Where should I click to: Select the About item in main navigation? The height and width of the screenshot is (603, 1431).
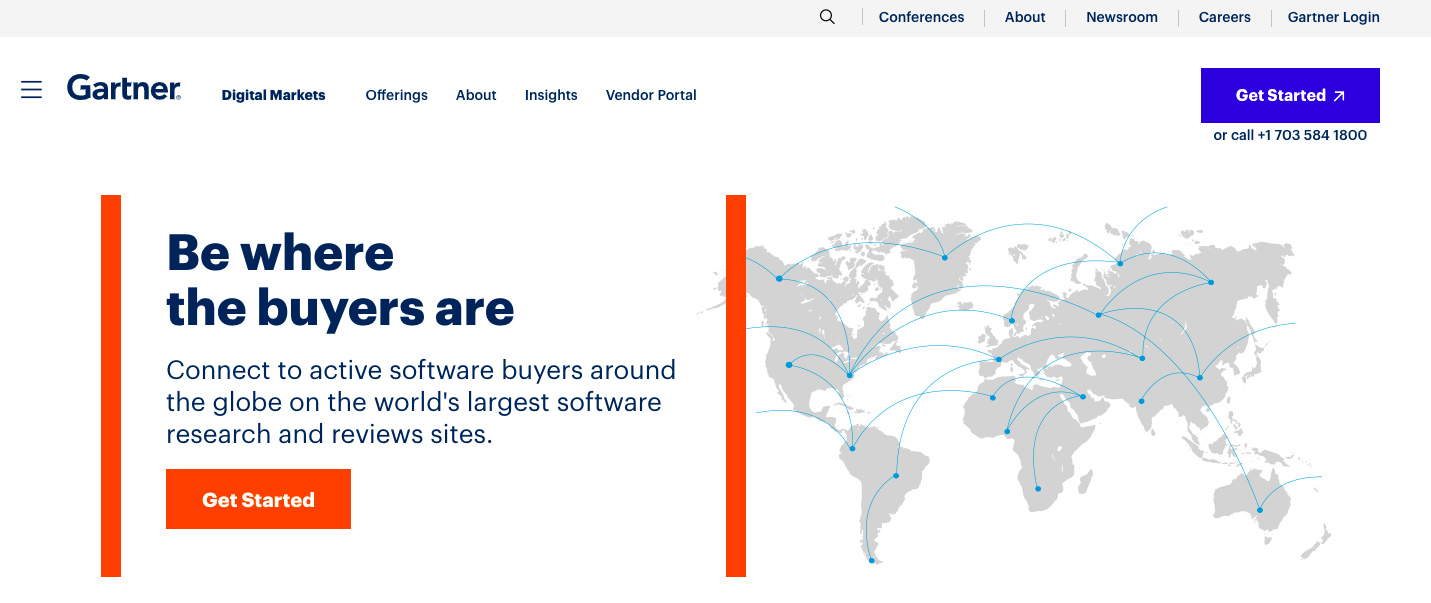pyautogui.click(x=476, y=95)
